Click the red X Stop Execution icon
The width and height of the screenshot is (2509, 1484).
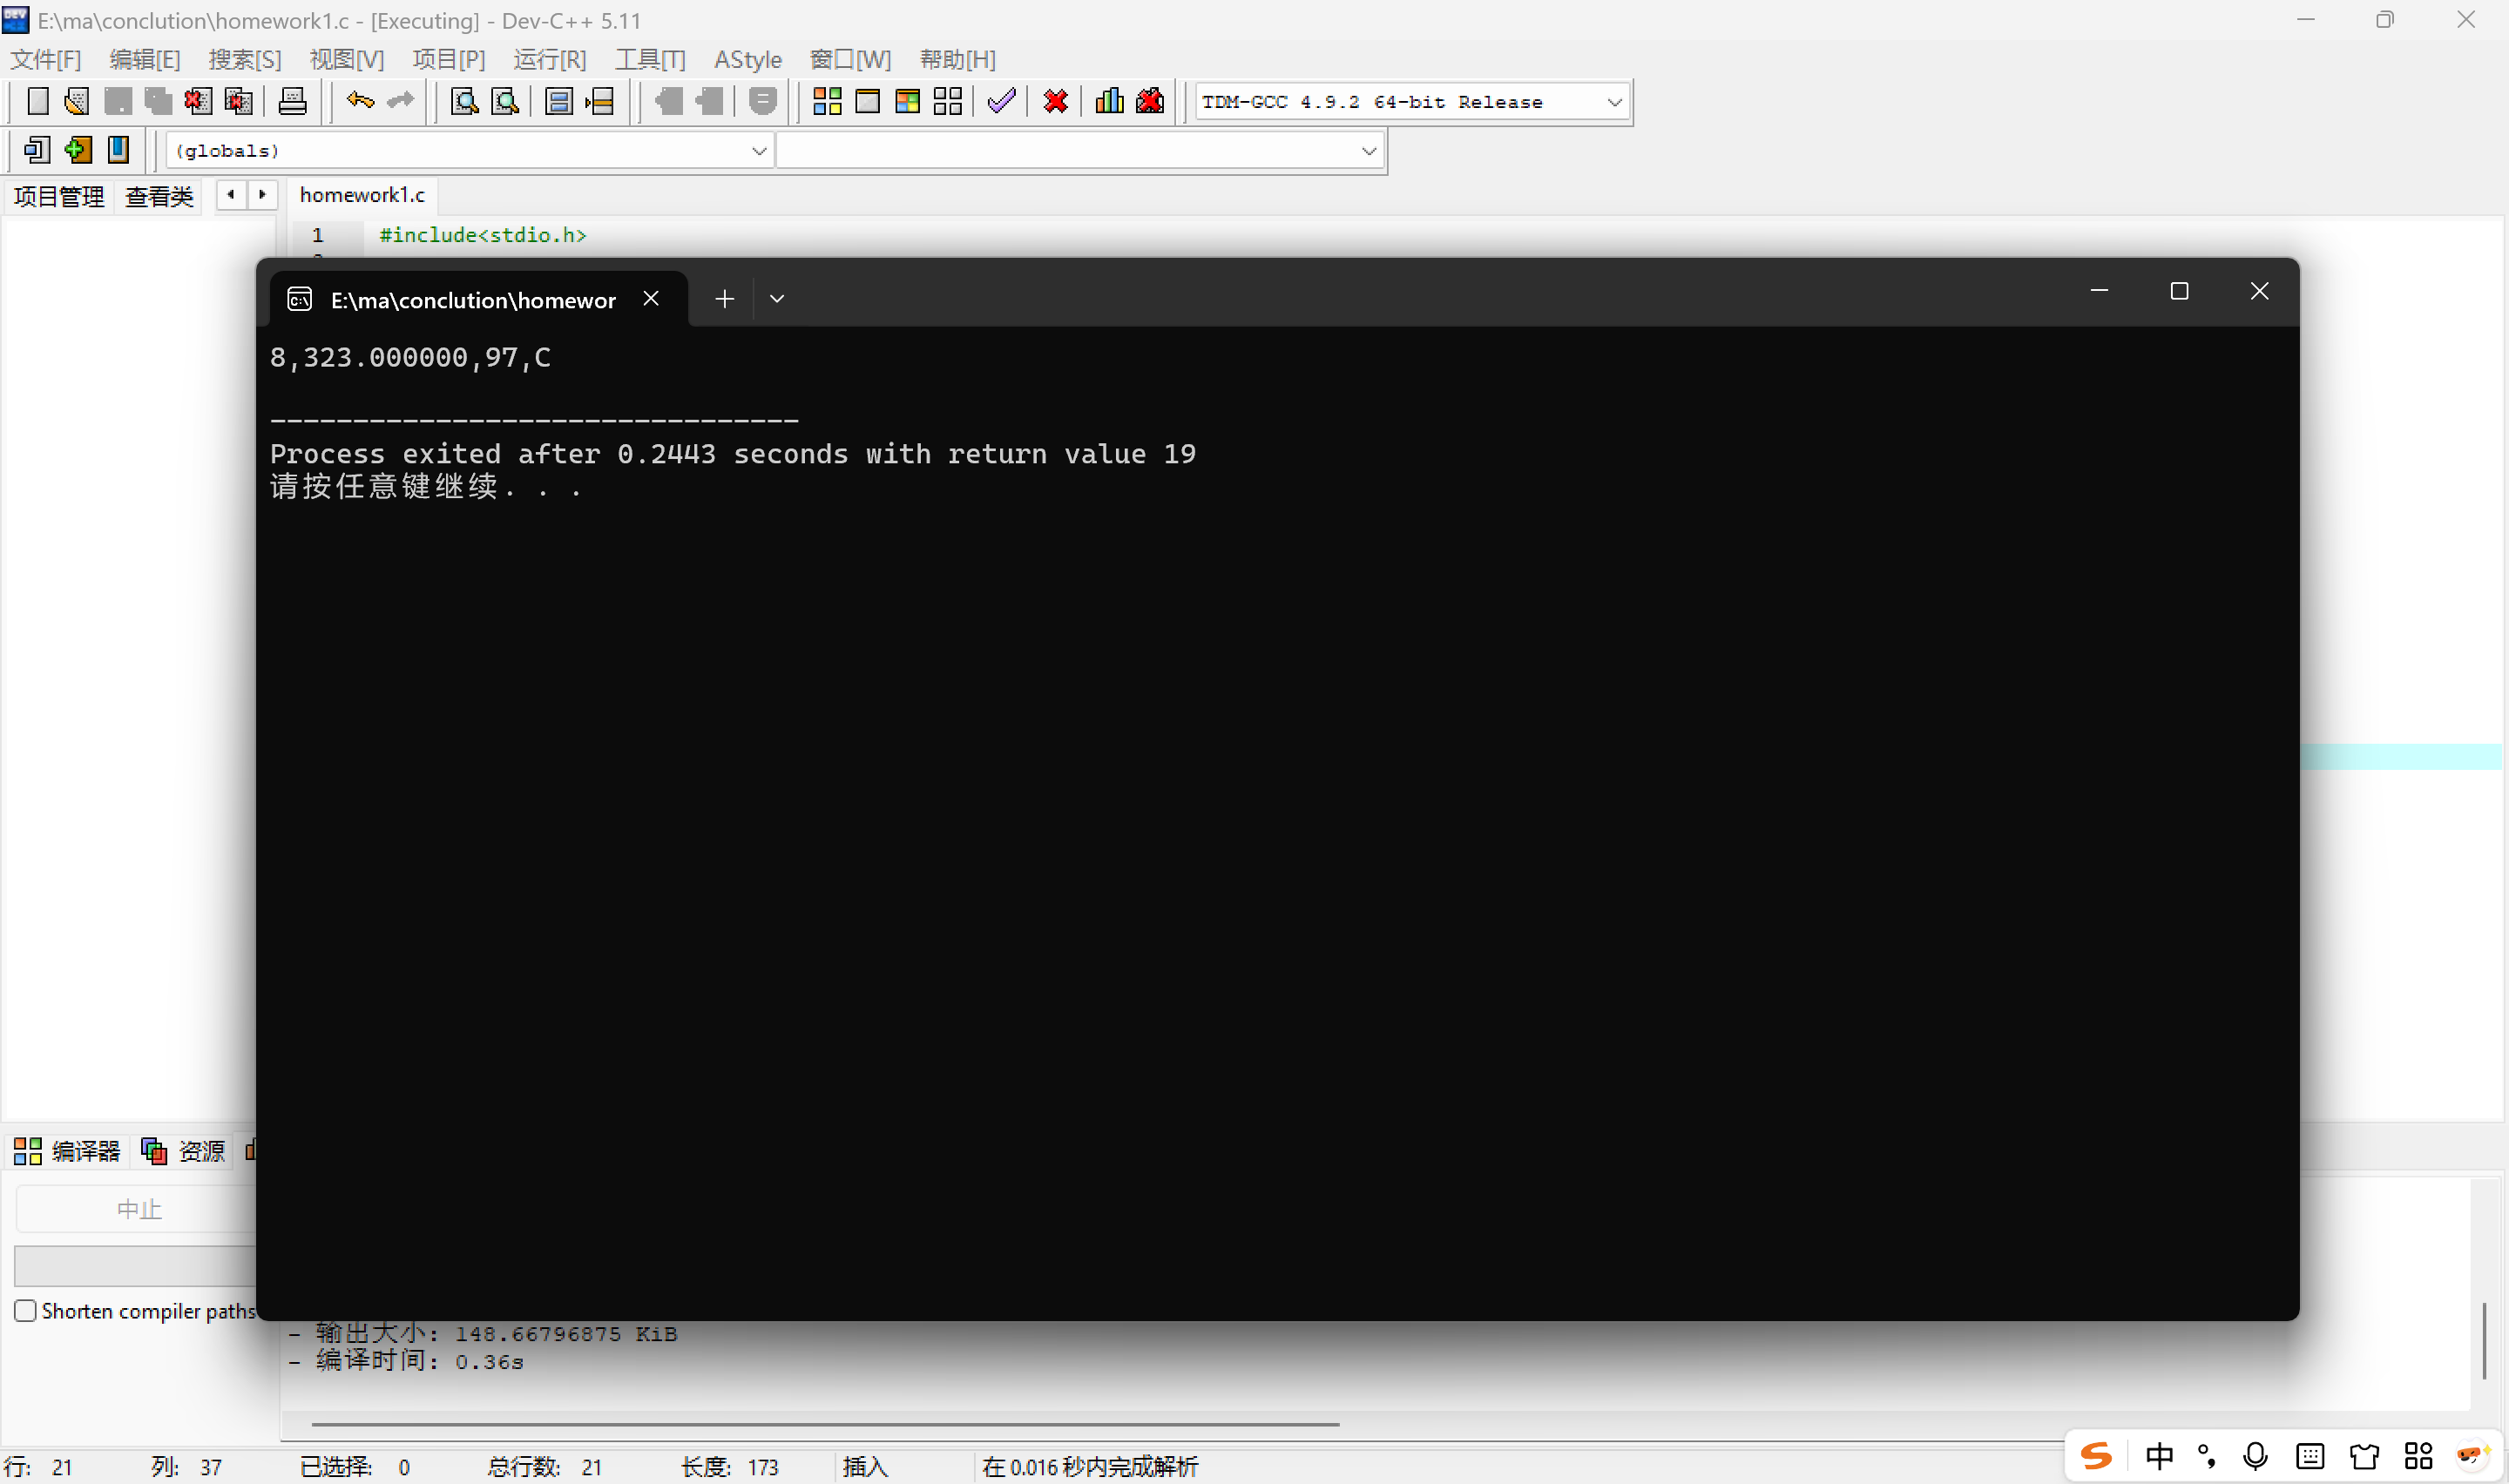point(1055,101)
